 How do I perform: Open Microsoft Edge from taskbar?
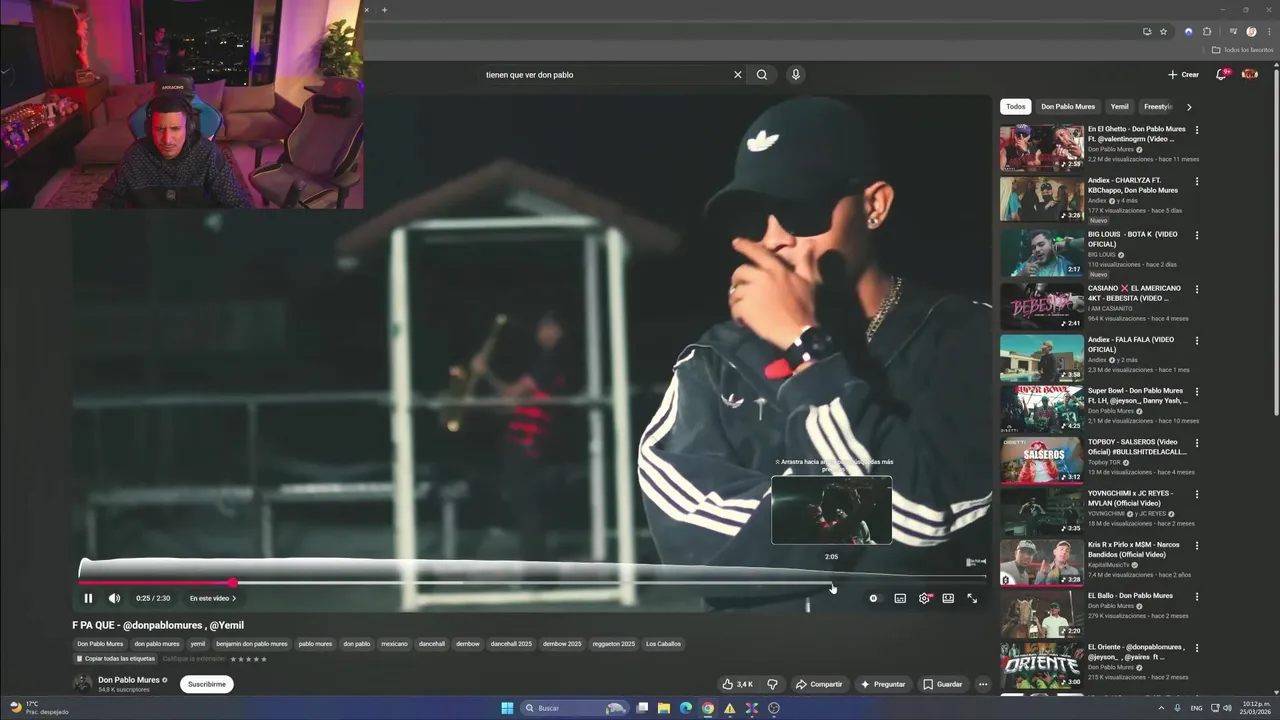(686, 708)
